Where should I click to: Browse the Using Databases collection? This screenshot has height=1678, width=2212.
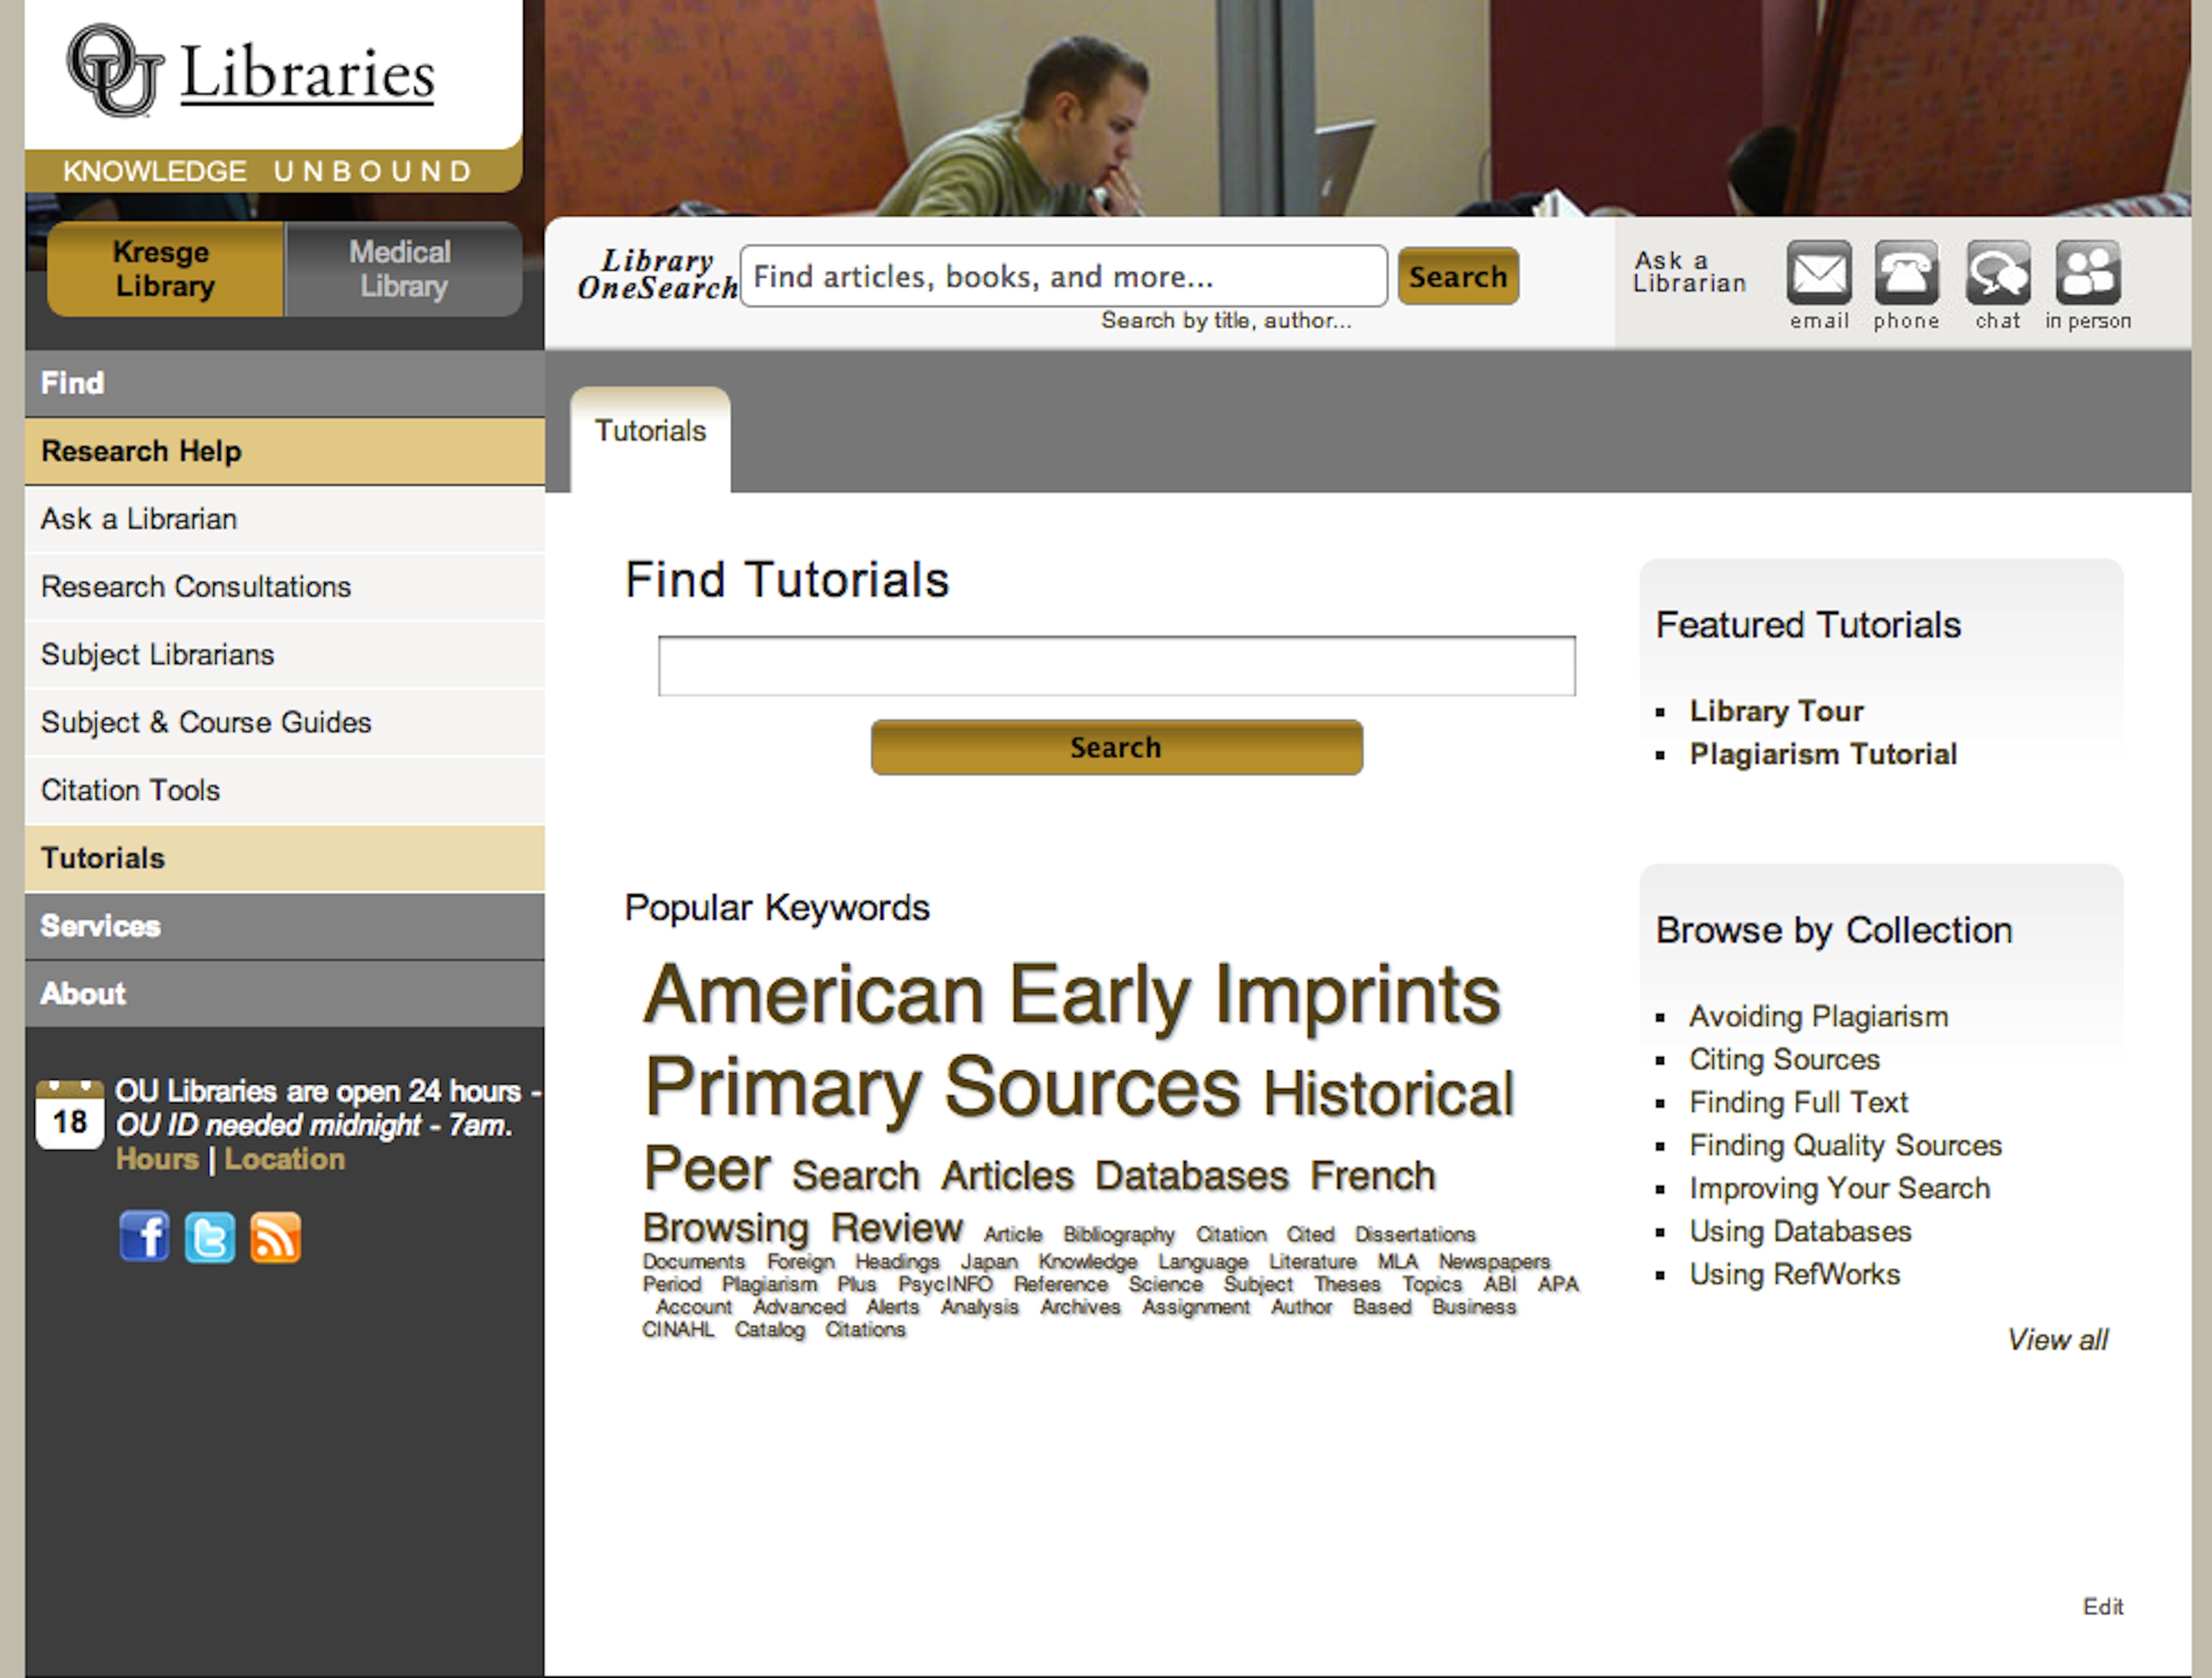click(x=1800, y=1231)
